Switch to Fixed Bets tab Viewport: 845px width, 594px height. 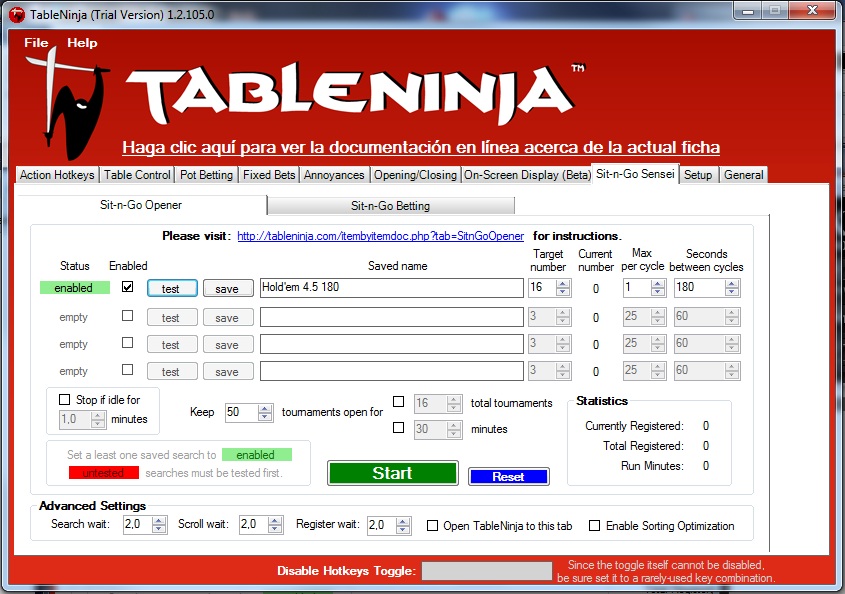pos(269,175)
